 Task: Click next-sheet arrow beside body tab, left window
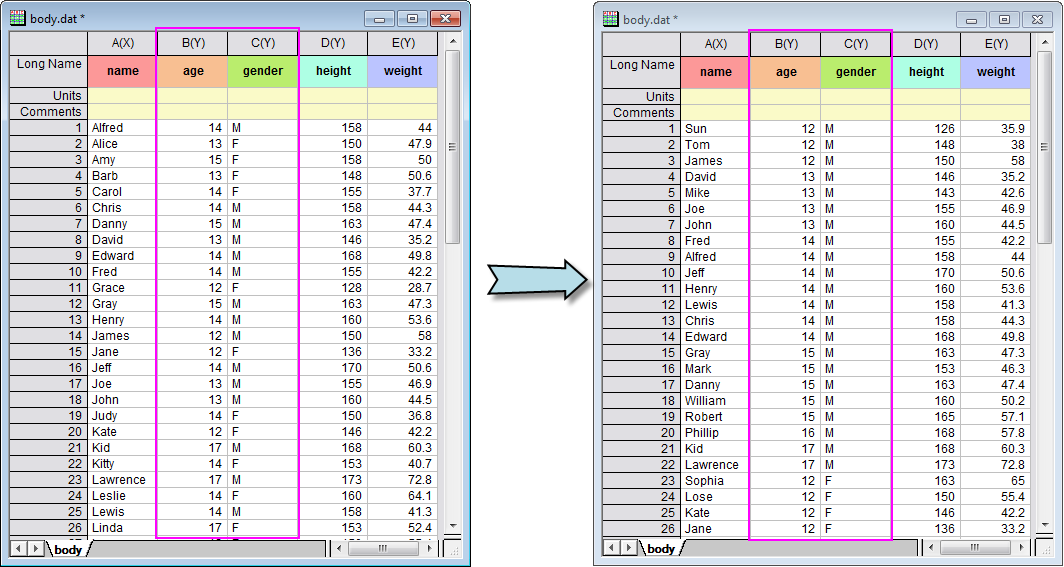[x=36, y=548]
